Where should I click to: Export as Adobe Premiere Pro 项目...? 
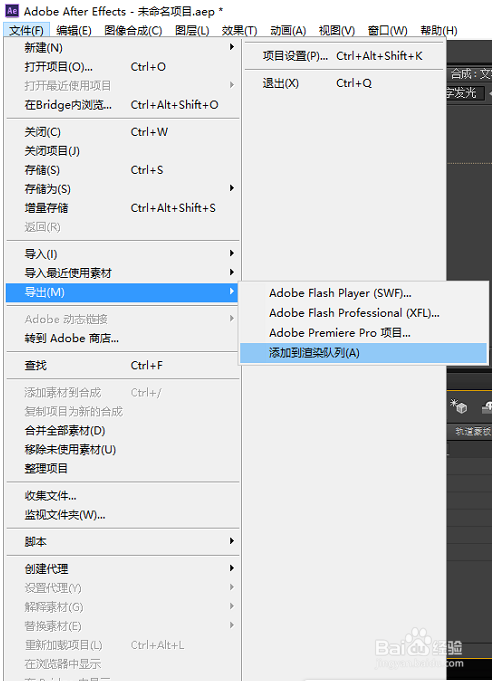coord(363,333)
